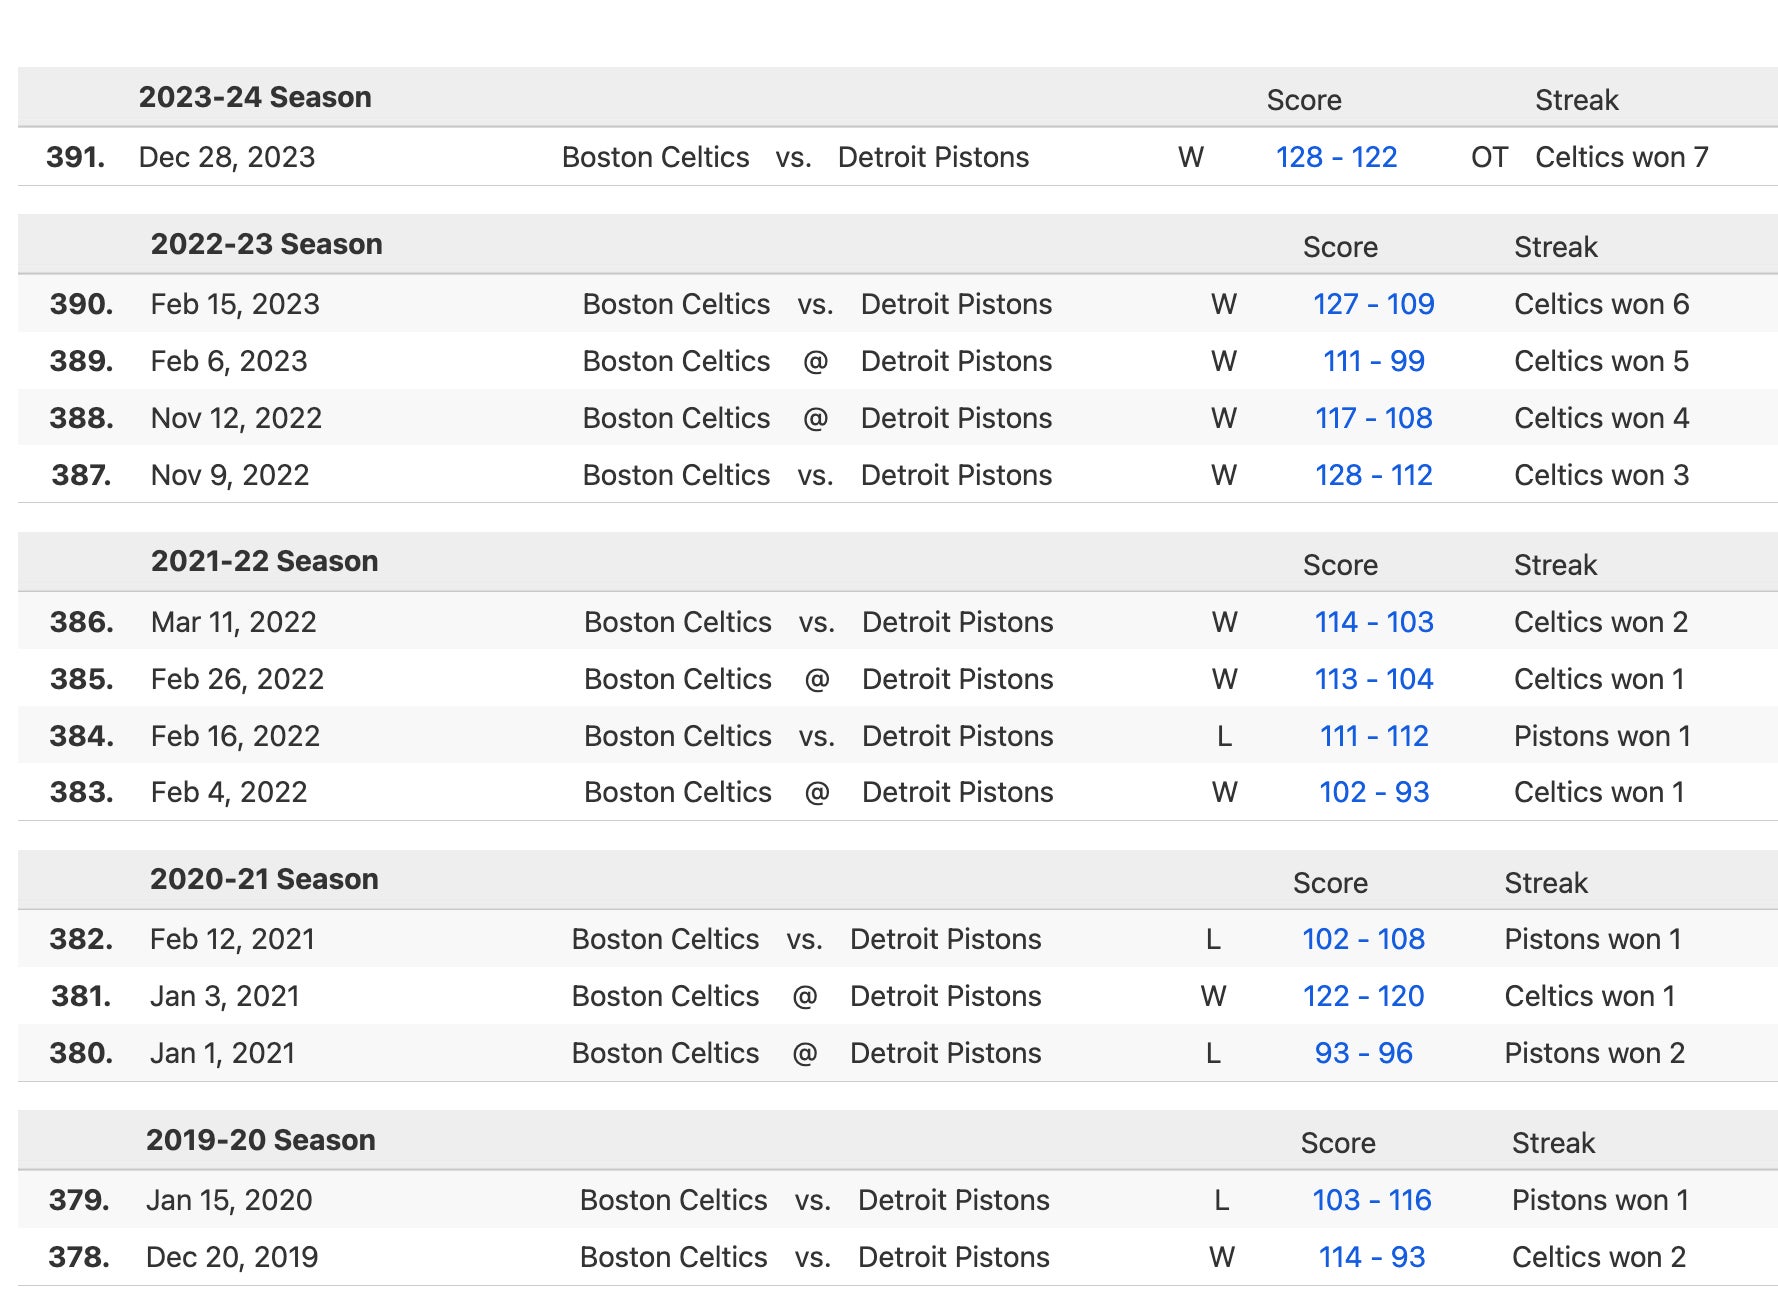Open the 114 - 93 score link

1371,1257
